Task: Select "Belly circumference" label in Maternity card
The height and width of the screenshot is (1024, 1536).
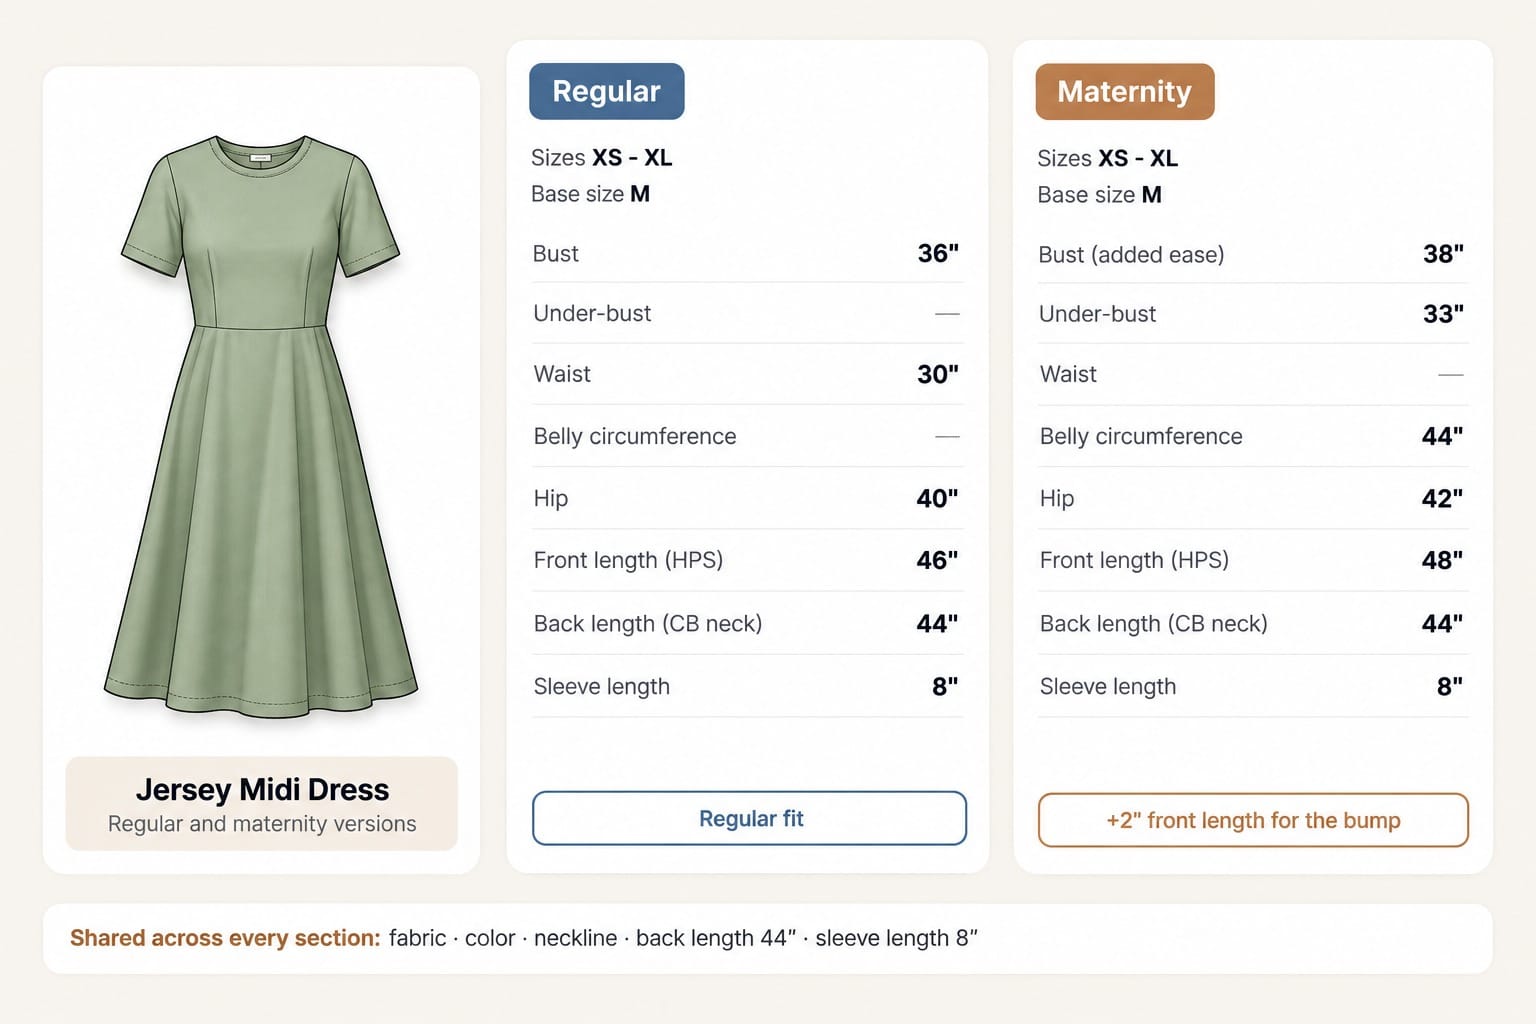Action: [x=1141, y=436]
